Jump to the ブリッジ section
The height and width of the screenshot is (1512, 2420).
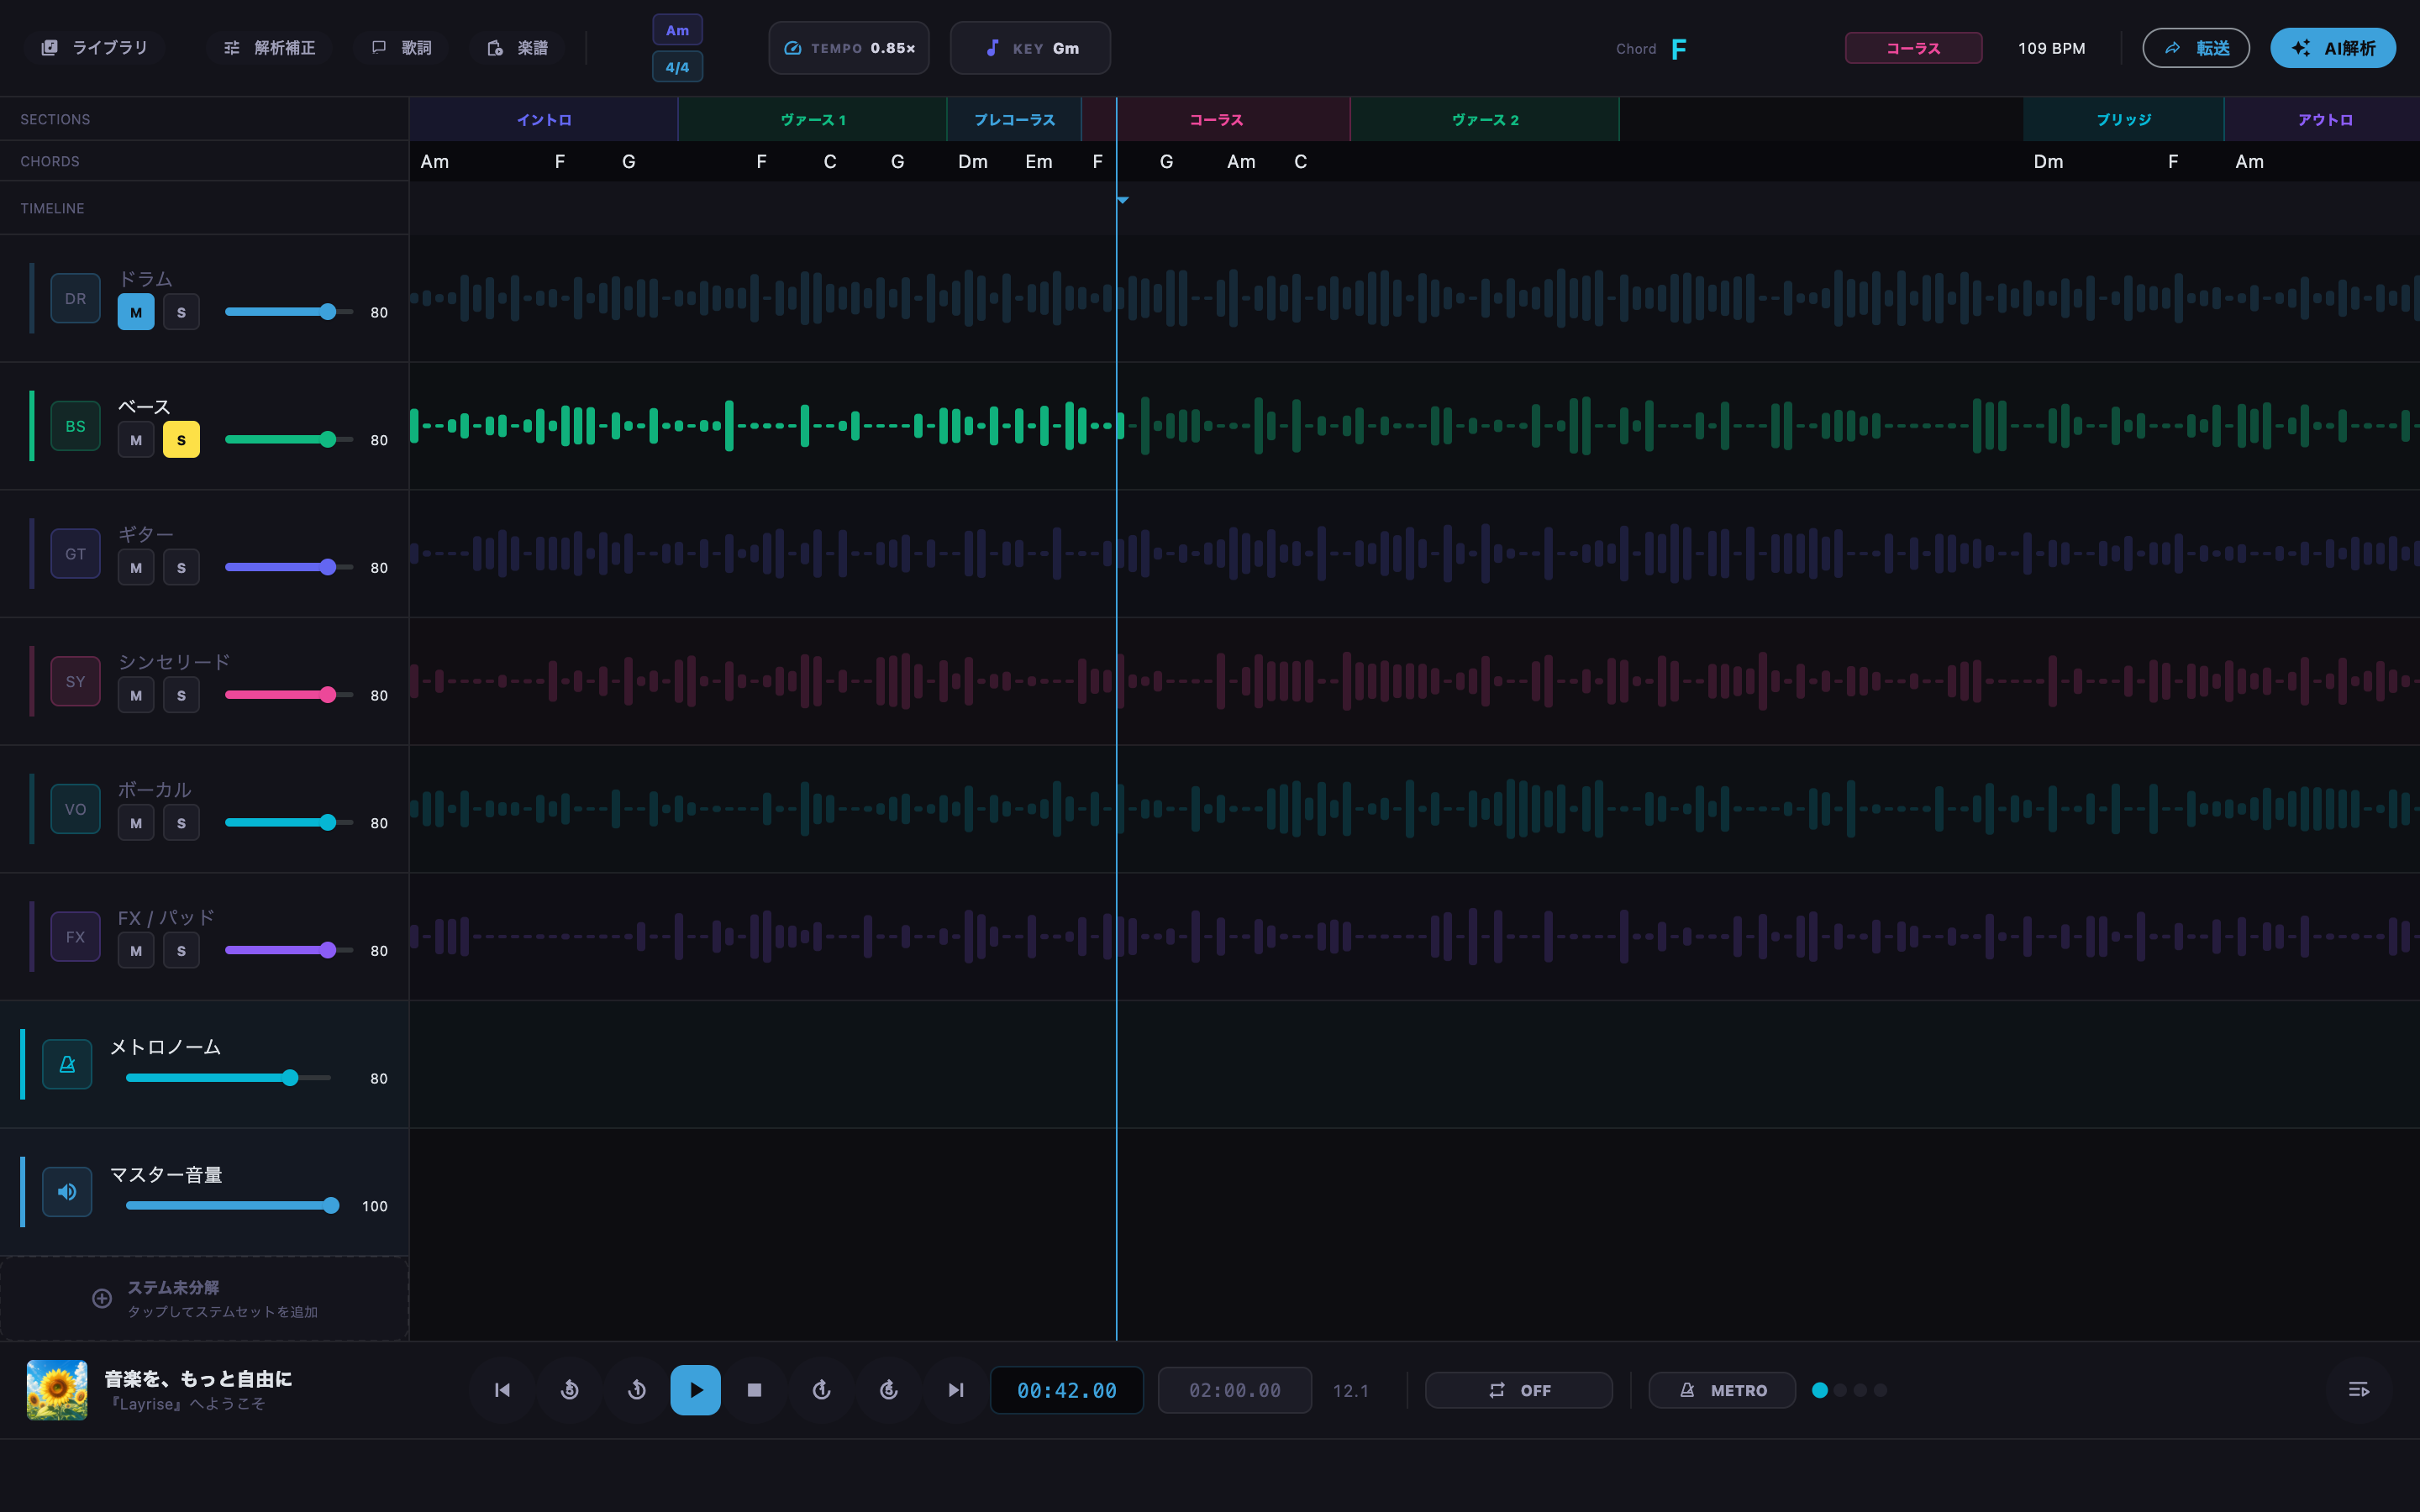pos(2123,119)
